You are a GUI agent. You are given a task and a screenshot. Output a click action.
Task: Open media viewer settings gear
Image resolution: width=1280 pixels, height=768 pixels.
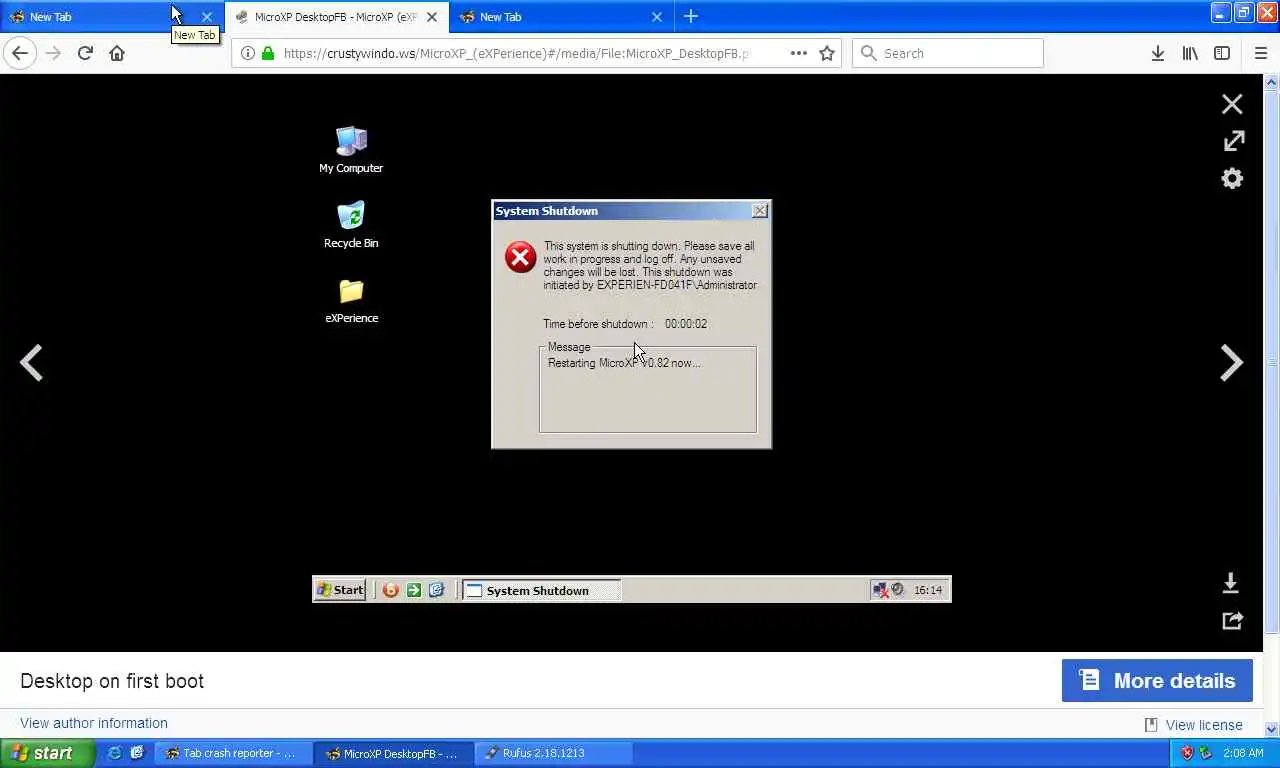click(1232, 178)
